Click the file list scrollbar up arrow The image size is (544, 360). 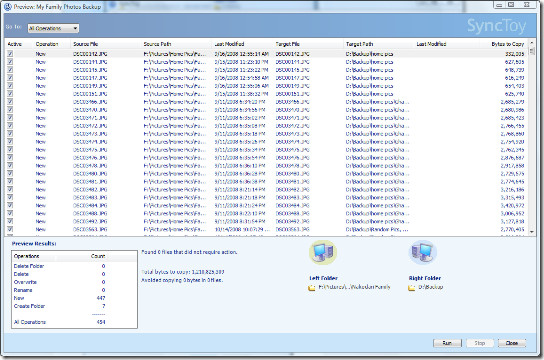(x=532, y=43)
